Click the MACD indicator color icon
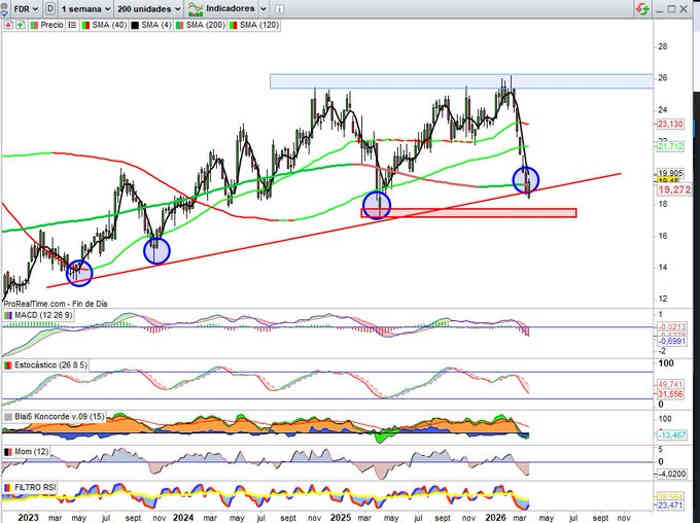700x523 pixels. point(7,316)
